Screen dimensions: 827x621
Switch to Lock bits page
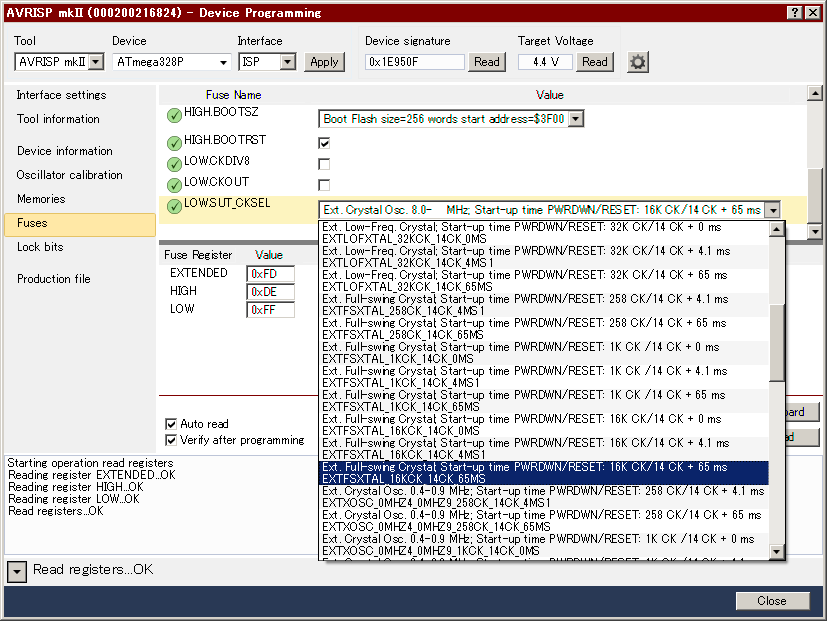[x=40, y=247]
